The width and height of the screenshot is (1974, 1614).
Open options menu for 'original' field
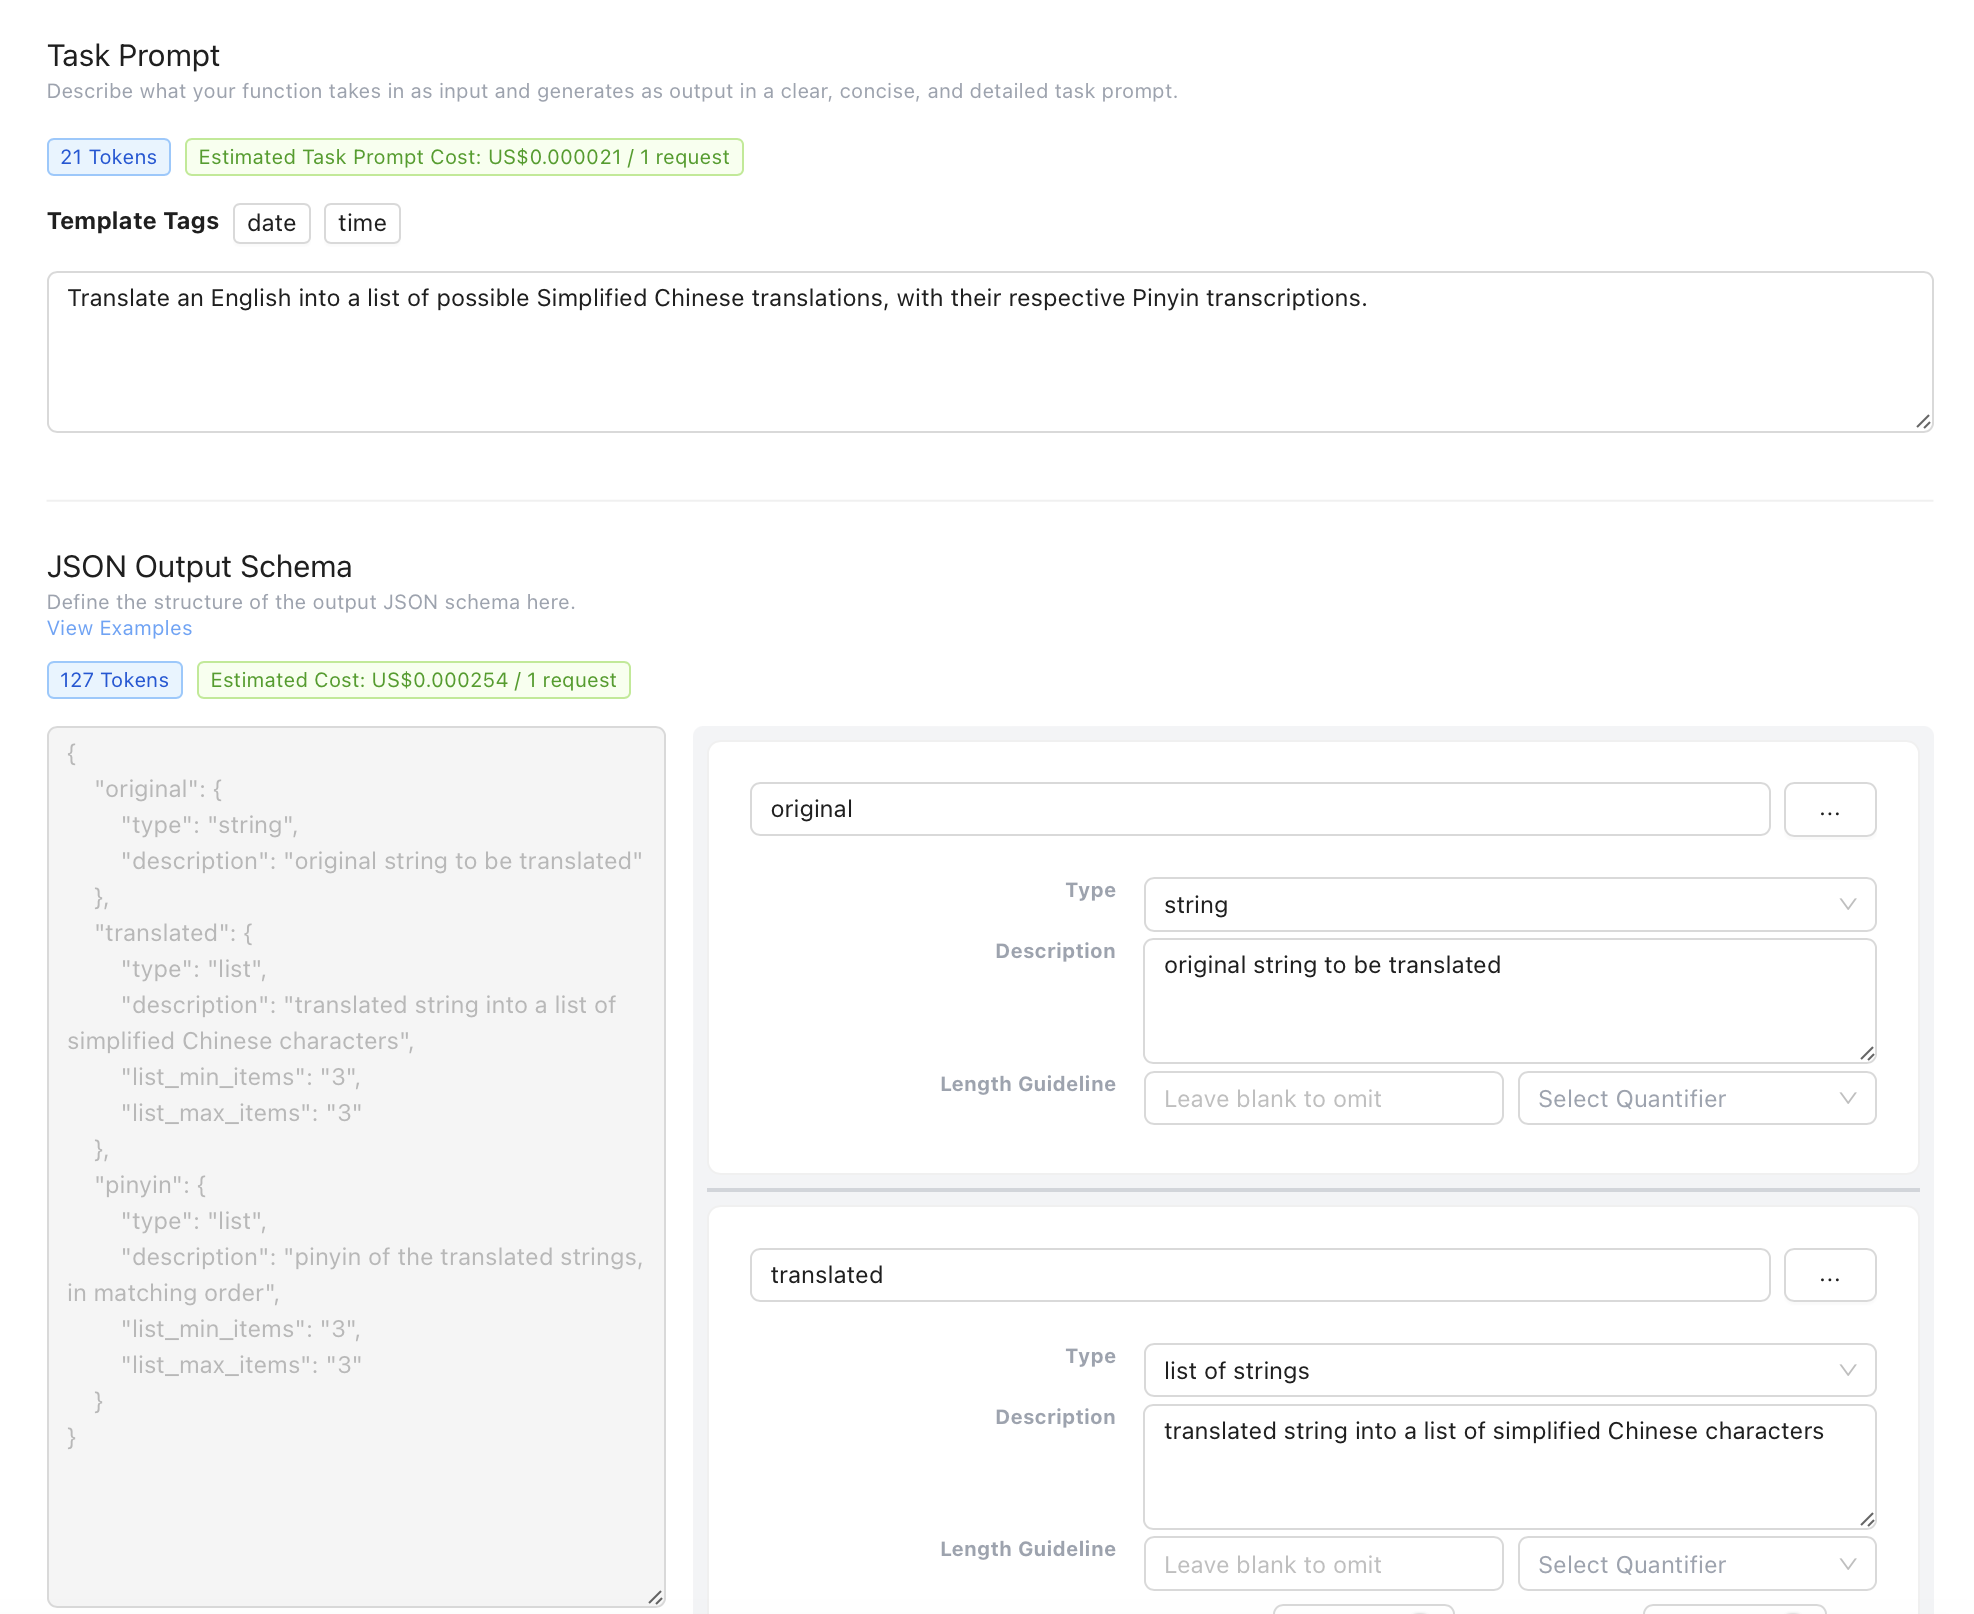(x=1829, y=809)
